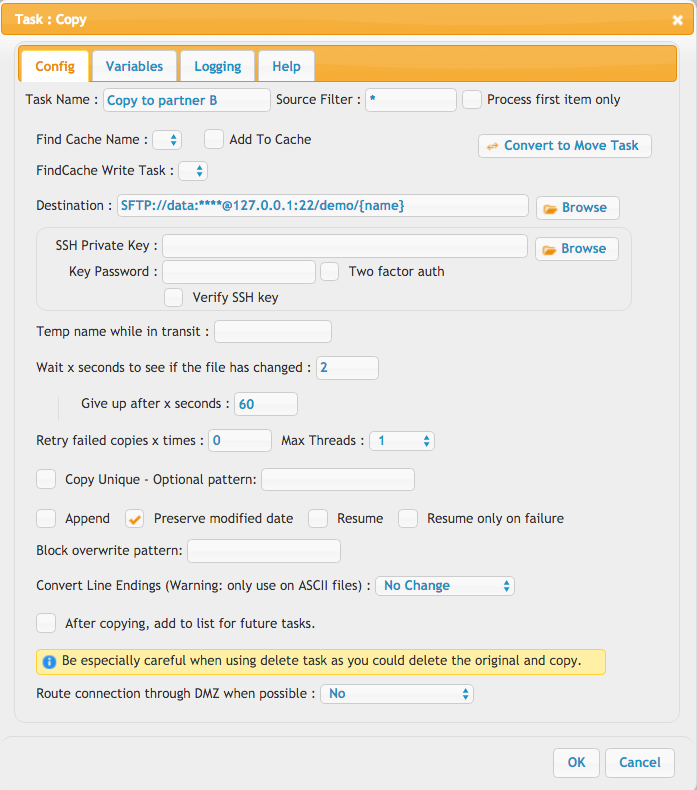Viewport: 697px width, 790px height.
Task: Enable the Process first item only checkbox
Action: click(472, 100)
